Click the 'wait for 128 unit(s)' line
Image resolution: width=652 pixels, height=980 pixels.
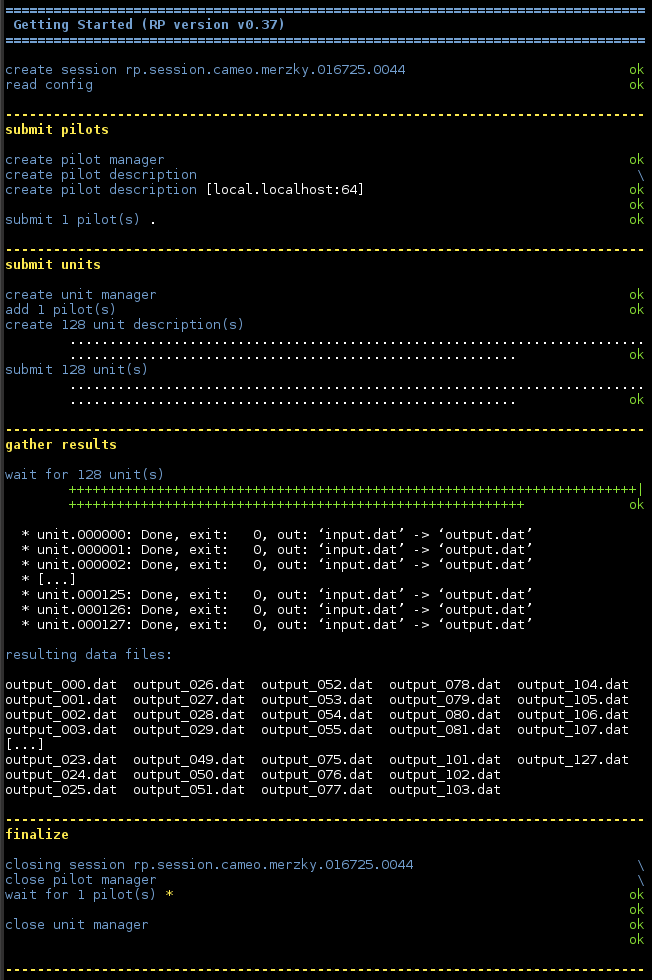[x=84, y=474]
